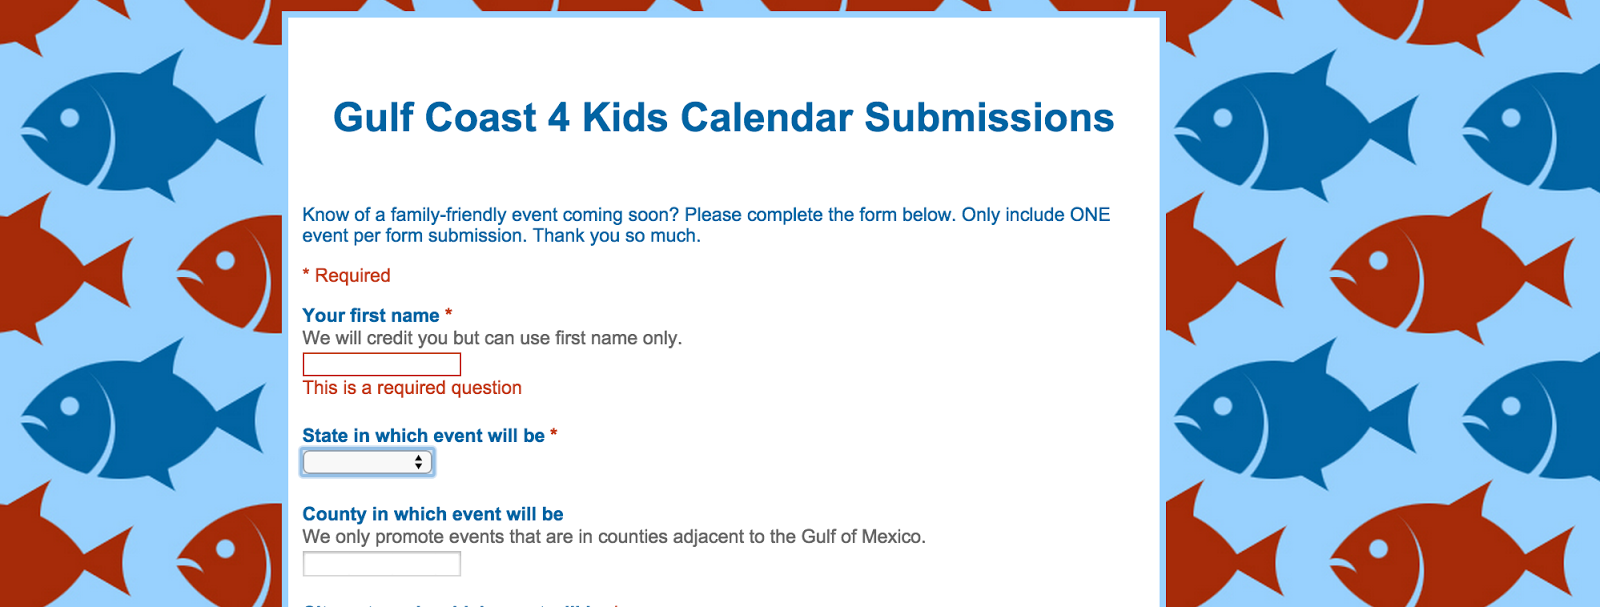The height and width of the screenshot is (607, 1600).
Task: Click the 'County in which event will be' label
Action: pos(433,514)
